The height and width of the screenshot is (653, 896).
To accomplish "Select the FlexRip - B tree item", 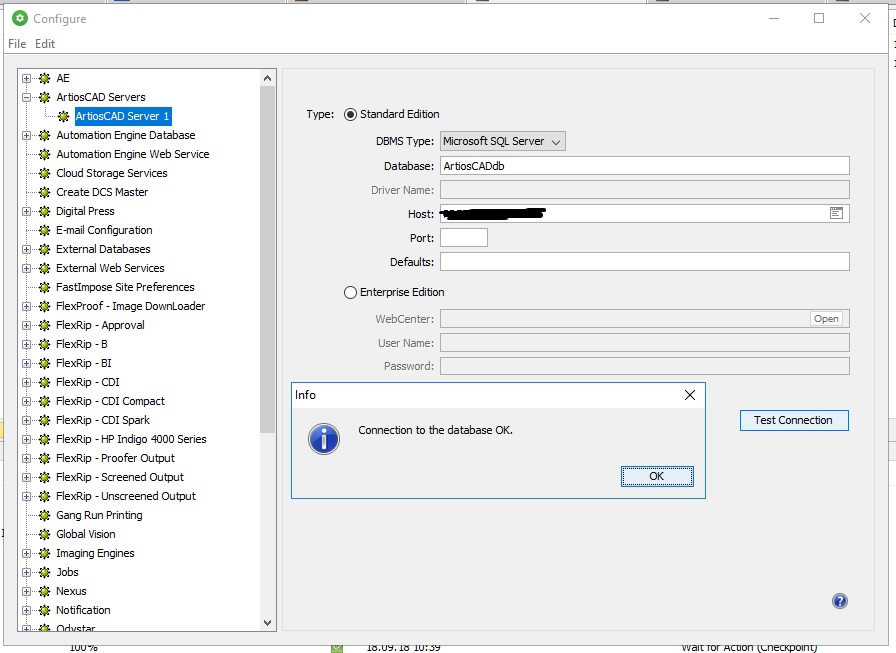I will (x=82, y=344).
